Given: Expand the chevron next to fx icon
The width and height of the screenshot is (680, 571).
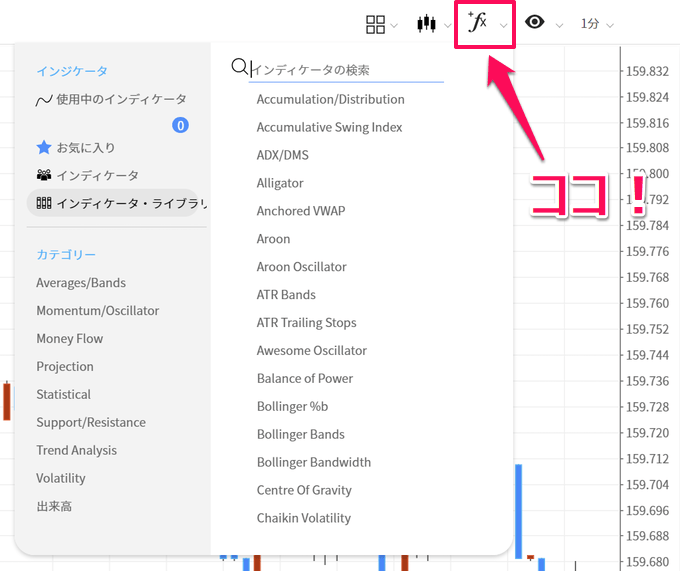Looking at the screenshot, I should (x=503, y=26).
